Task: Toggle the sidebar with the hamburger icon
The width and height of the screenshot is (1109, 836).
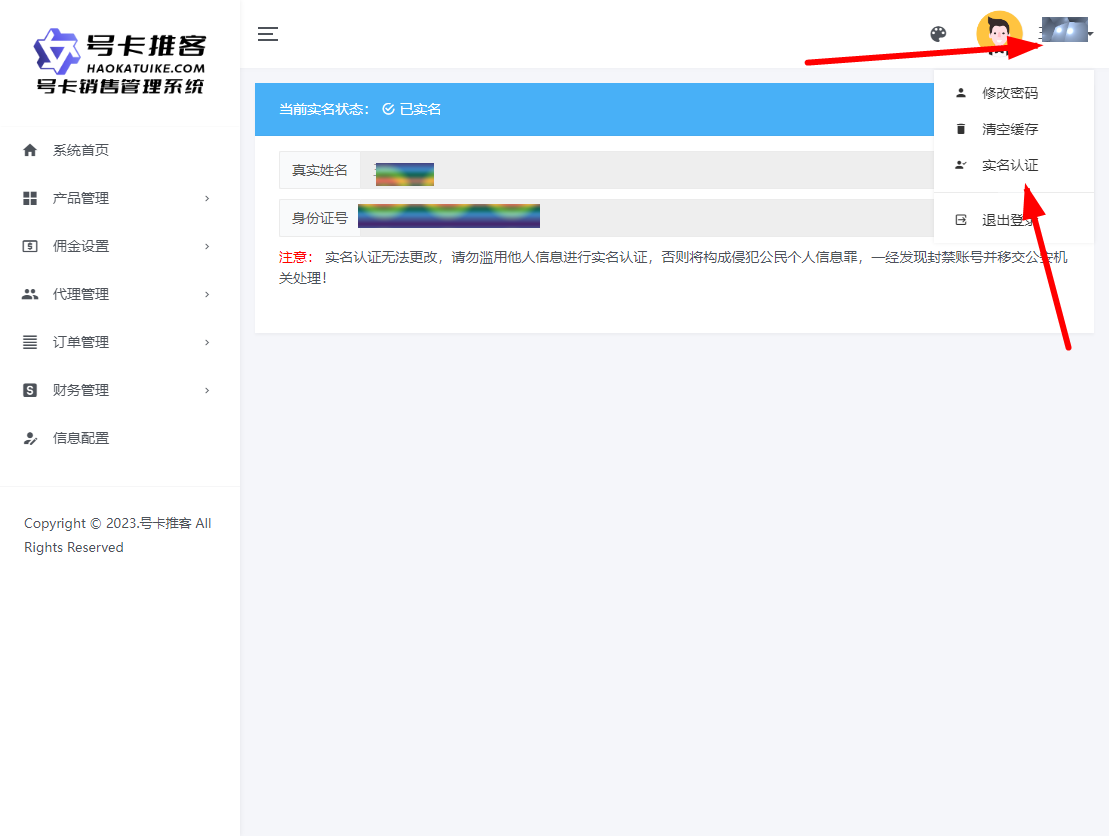Action: (x=268, y=33)
